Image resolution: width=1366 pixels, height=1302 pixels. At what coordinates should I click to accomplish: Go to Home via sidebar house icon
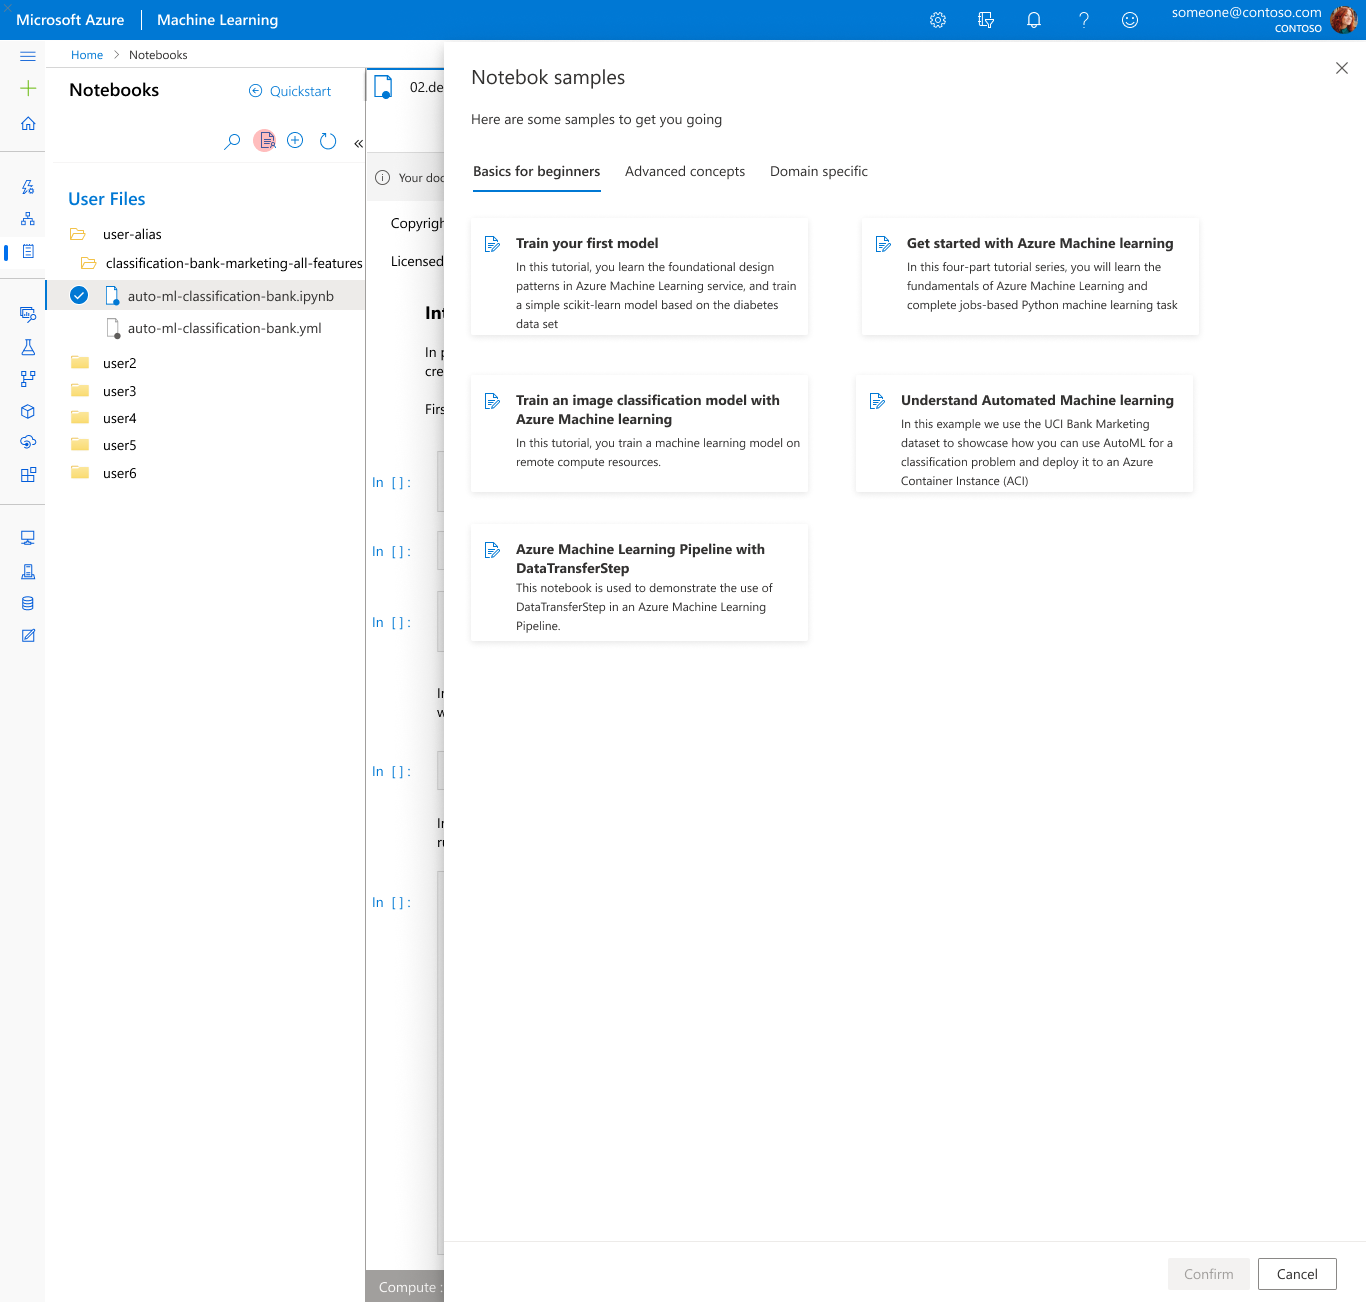click(28, 123)
